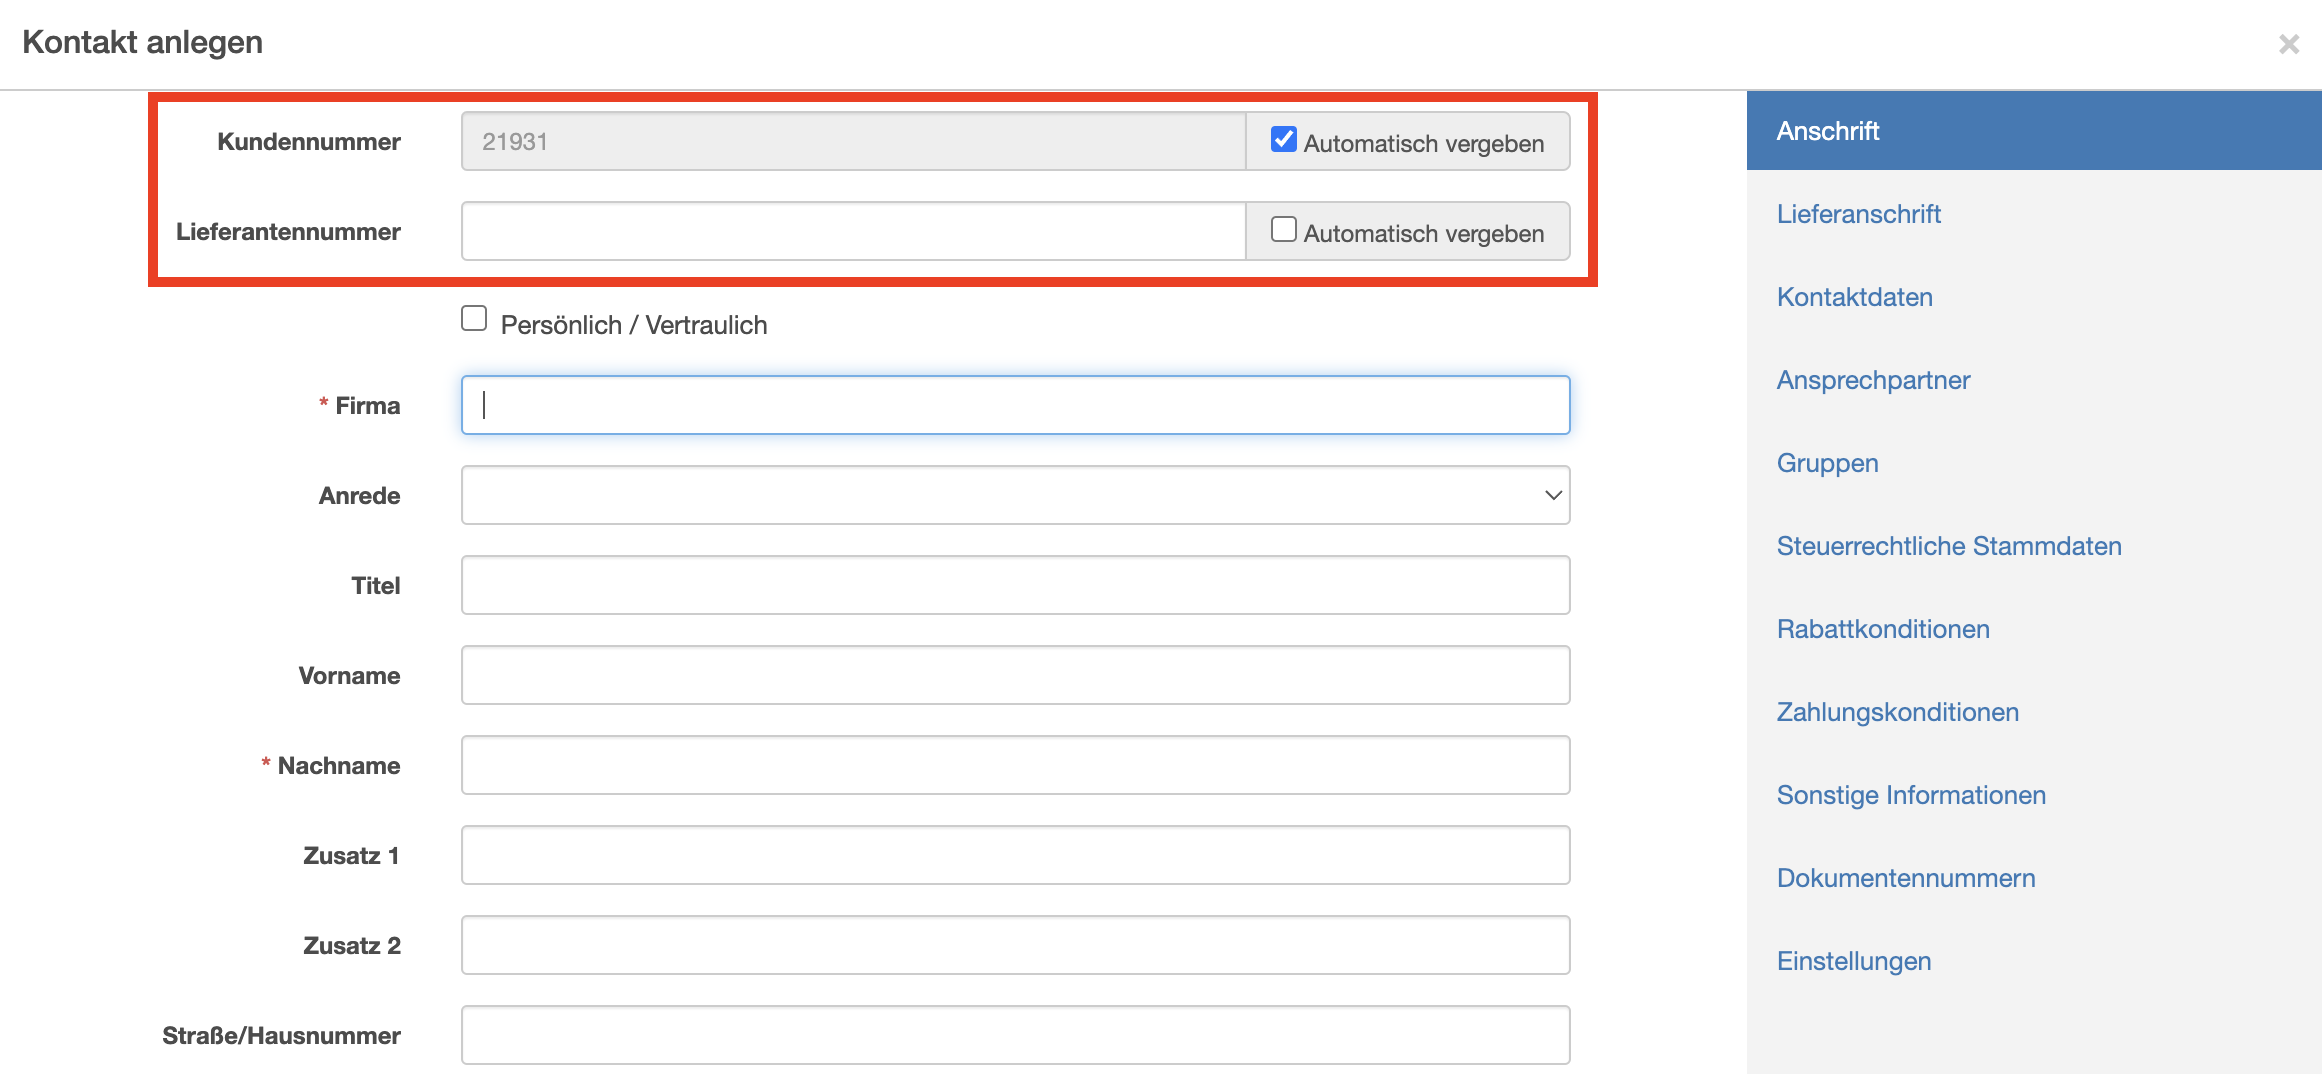Click into the Lieferantennummer field
The height and width of the screenshot is (1074, 2322).
tap(853, 231)
